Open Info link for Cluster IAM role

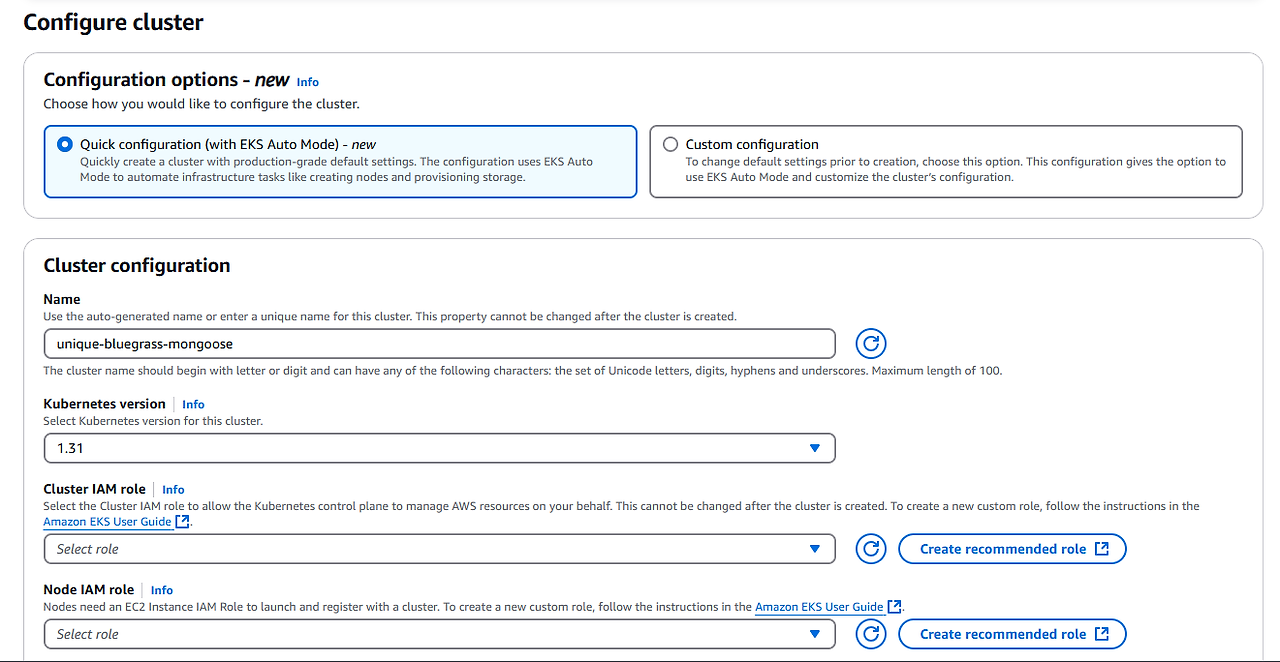(x=173, y=490)
